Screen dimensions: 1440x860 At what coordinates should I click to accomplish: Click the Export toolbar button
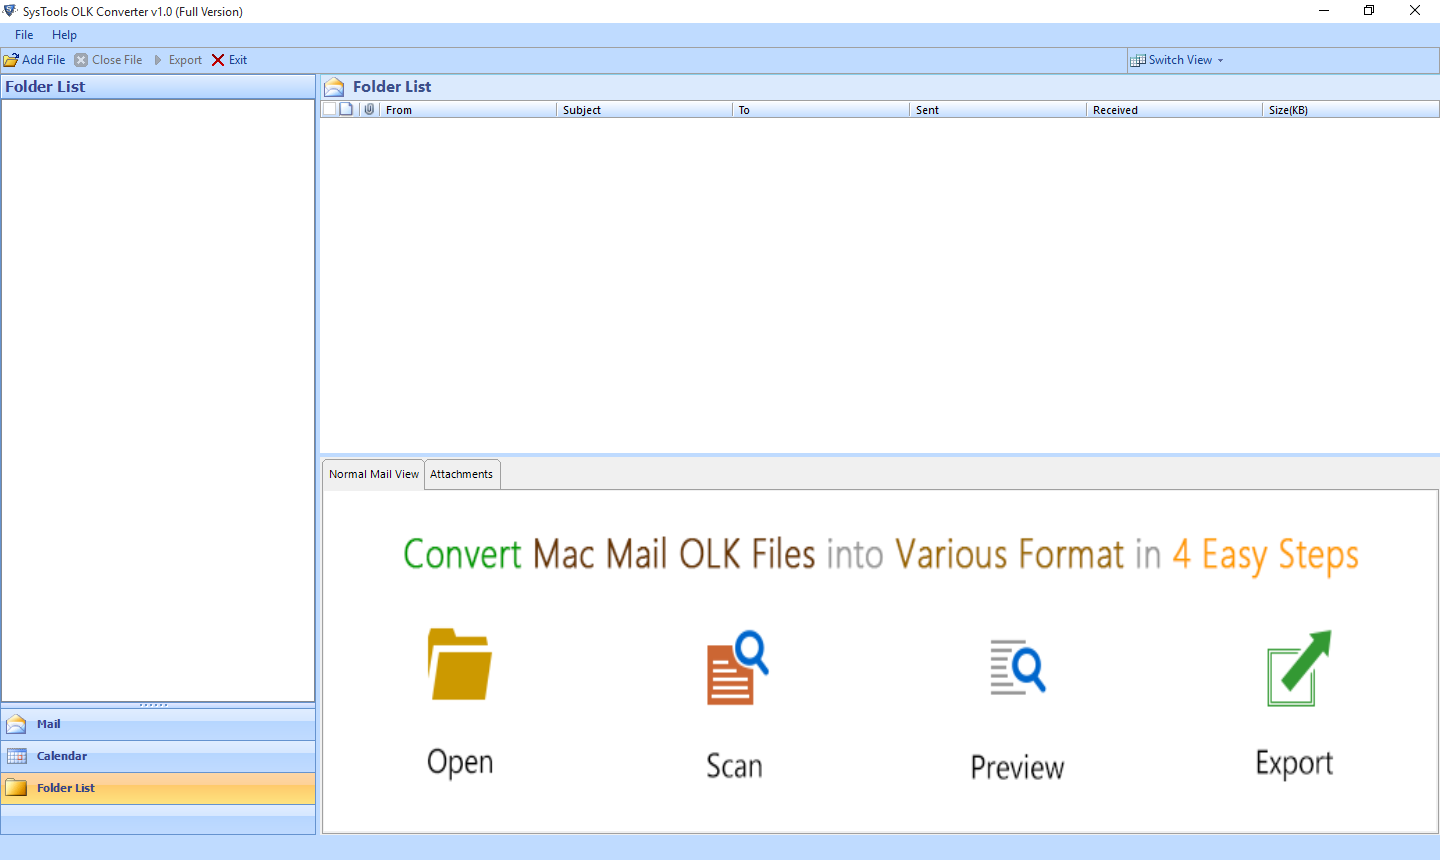click(x=177, y=60)
